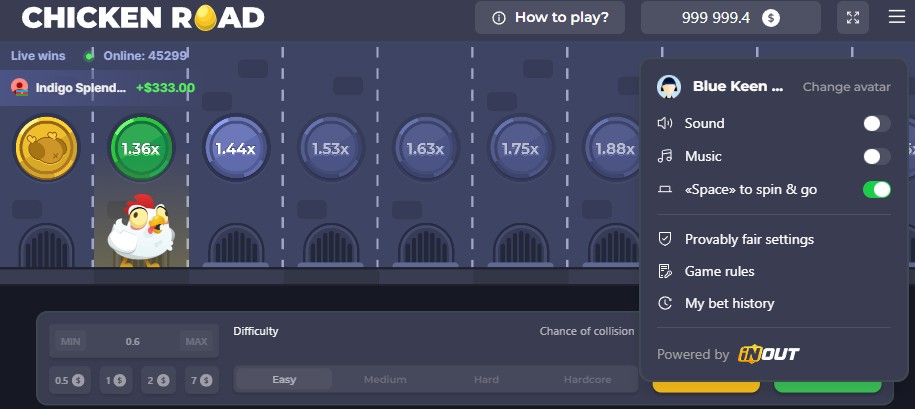Click Change avatar link
Viewport: 915px width, 409px height.
tap(846, 87)
